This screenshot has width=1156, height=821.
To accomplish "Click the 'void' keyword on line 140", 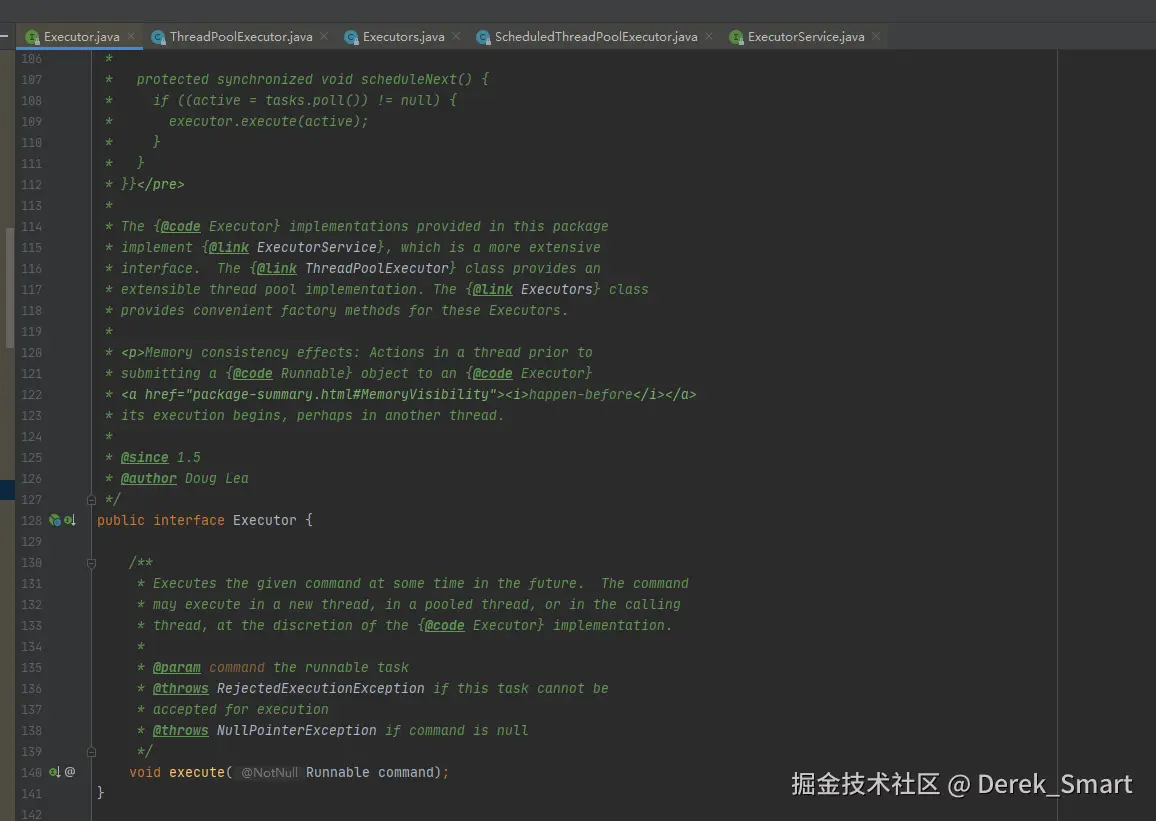I will coord(144,772).
